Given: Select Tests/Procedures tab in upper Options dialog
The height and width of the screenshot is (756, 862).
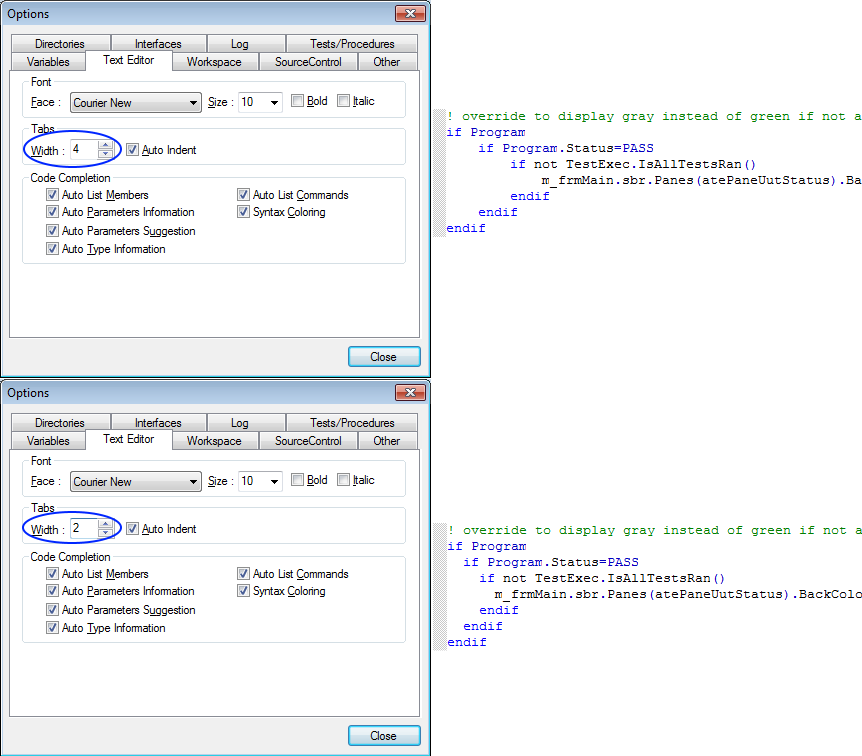Looking at the screenshot, I should point(352,43).
